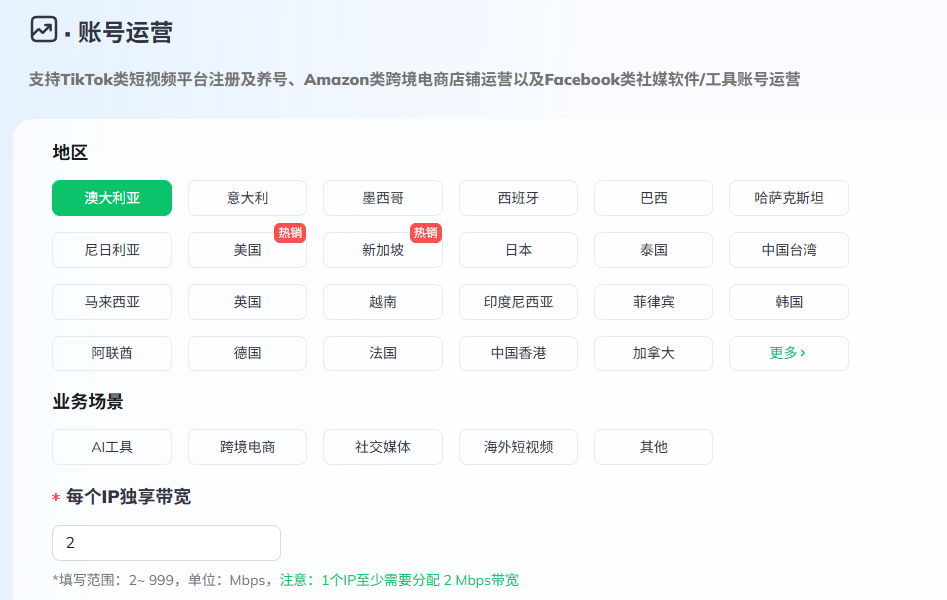Click the 业务场景 section label
Image resolution: width=947 pixels, height=600 pixels.
[88, 401]
